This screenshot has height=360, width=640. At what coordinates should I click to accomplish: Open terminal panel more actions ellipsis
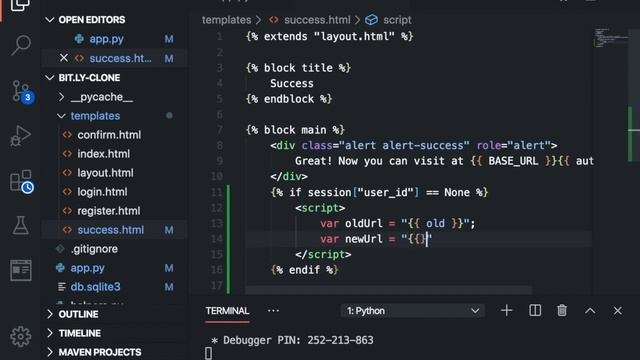tap(273, 311)
